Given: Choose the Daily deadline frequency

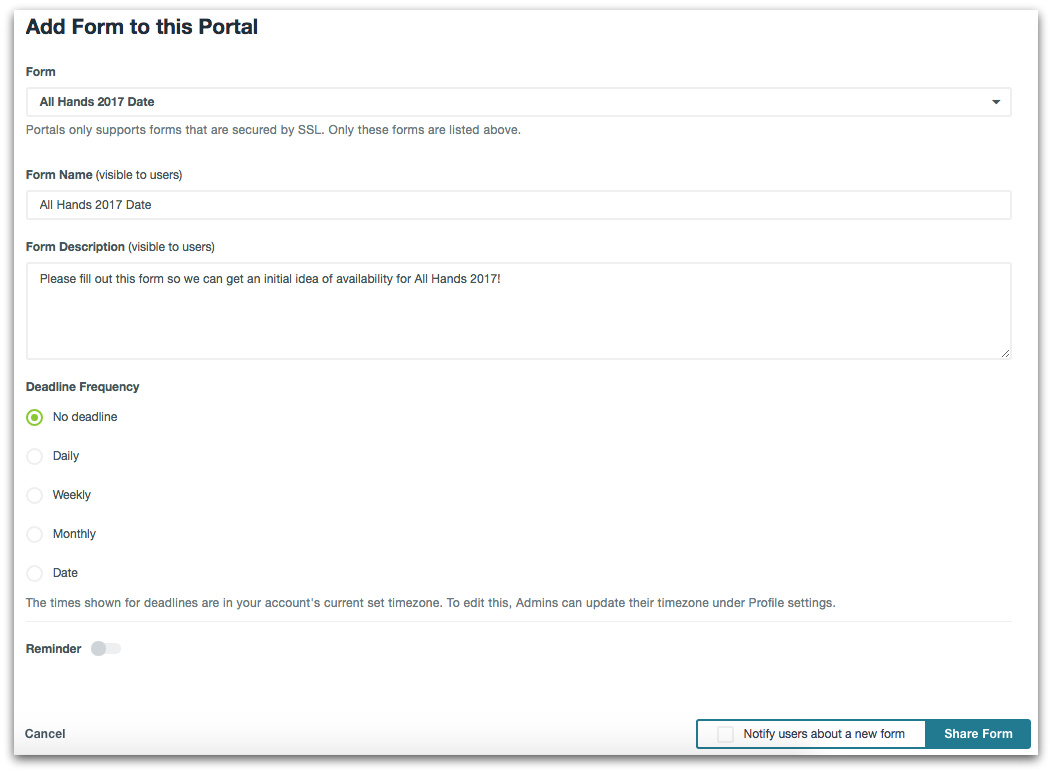Looking at the screenshot, I should point(35,457).
